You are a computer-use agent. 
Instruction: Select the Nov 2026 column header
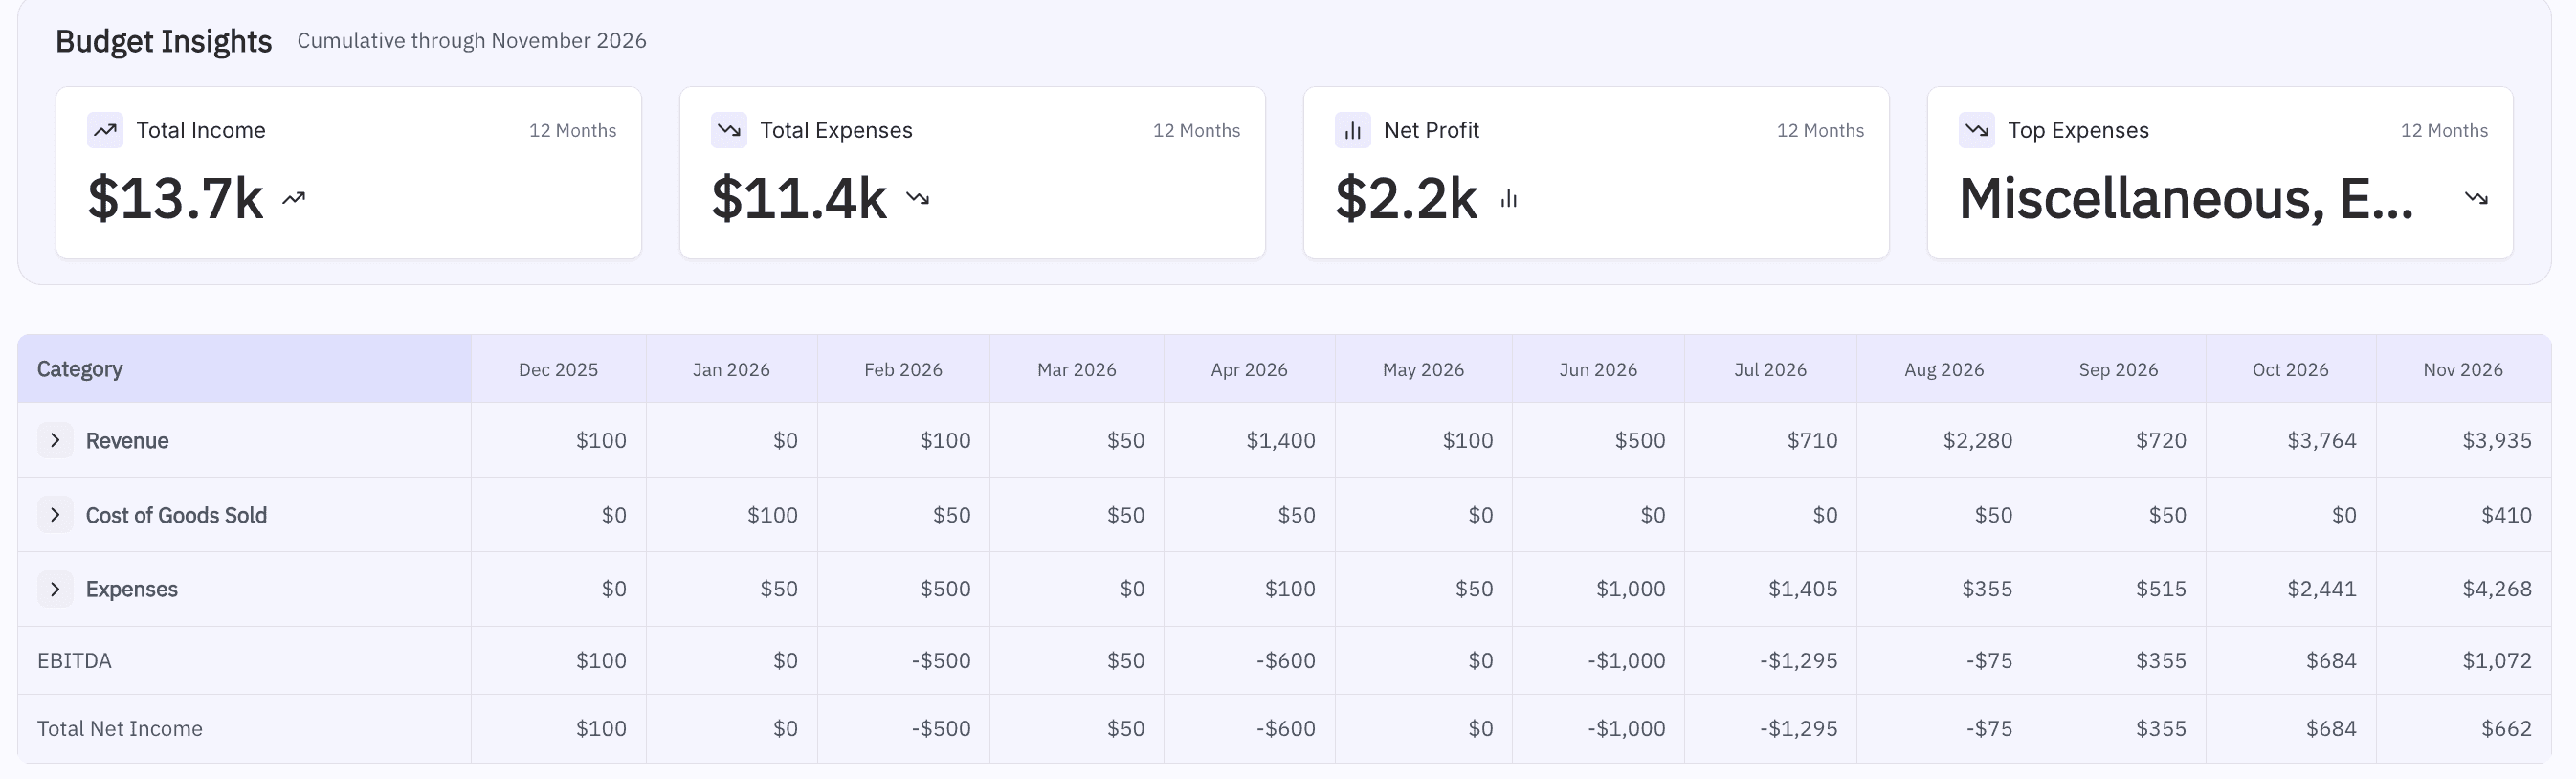[x=2462, y=370]
